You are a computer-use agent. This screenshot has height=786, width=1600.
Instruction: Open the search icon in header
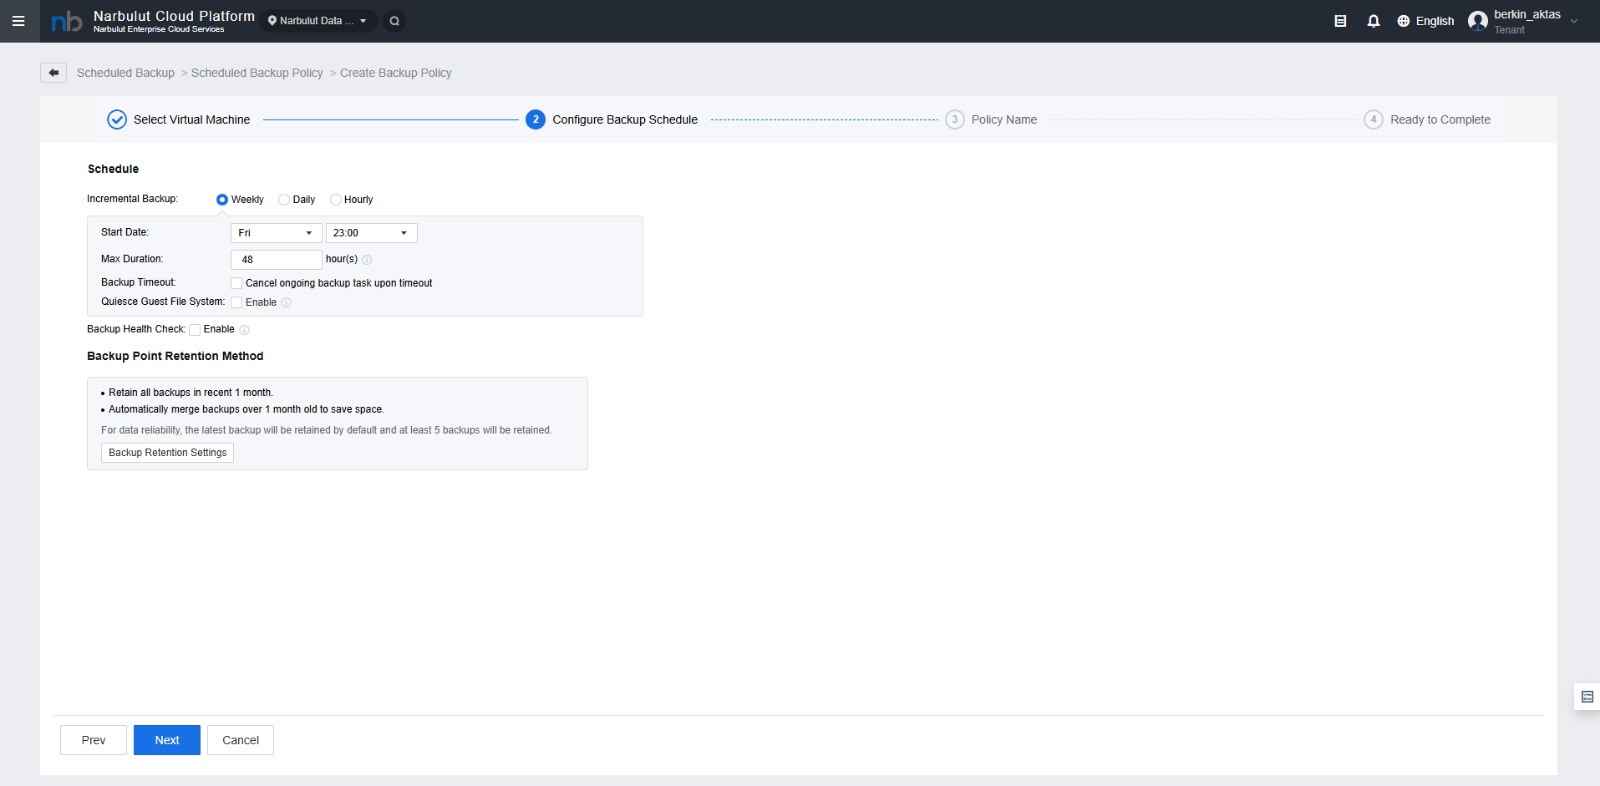click(x=395, y=21)
